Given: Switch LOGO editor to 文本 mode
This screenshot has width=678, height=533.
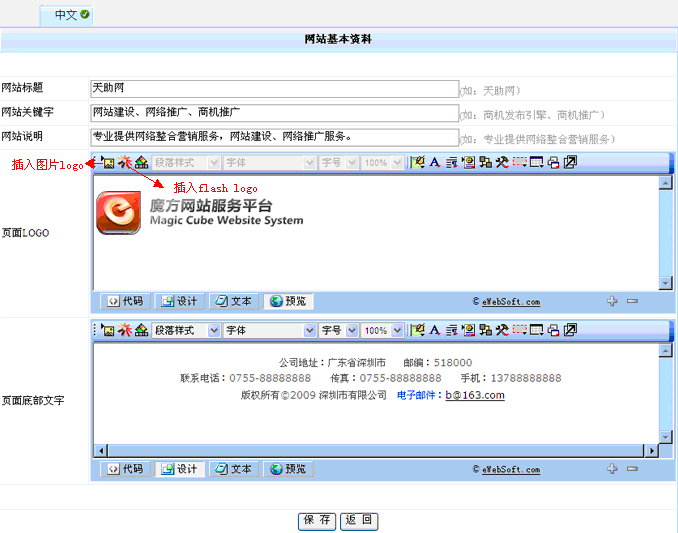Looking at the screenshot, I should coord(234,301).
